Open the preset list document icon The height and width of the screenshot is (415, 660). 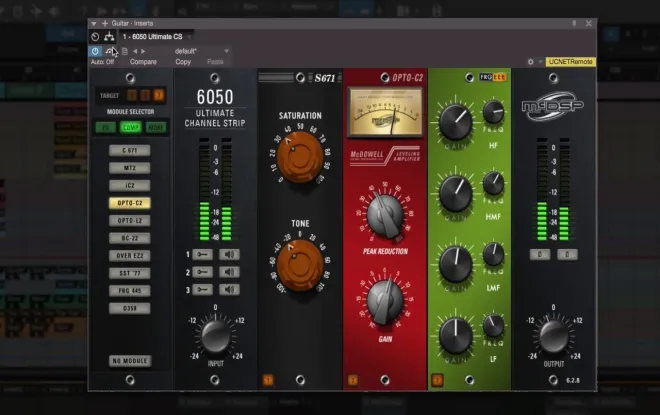click(125, 51)
